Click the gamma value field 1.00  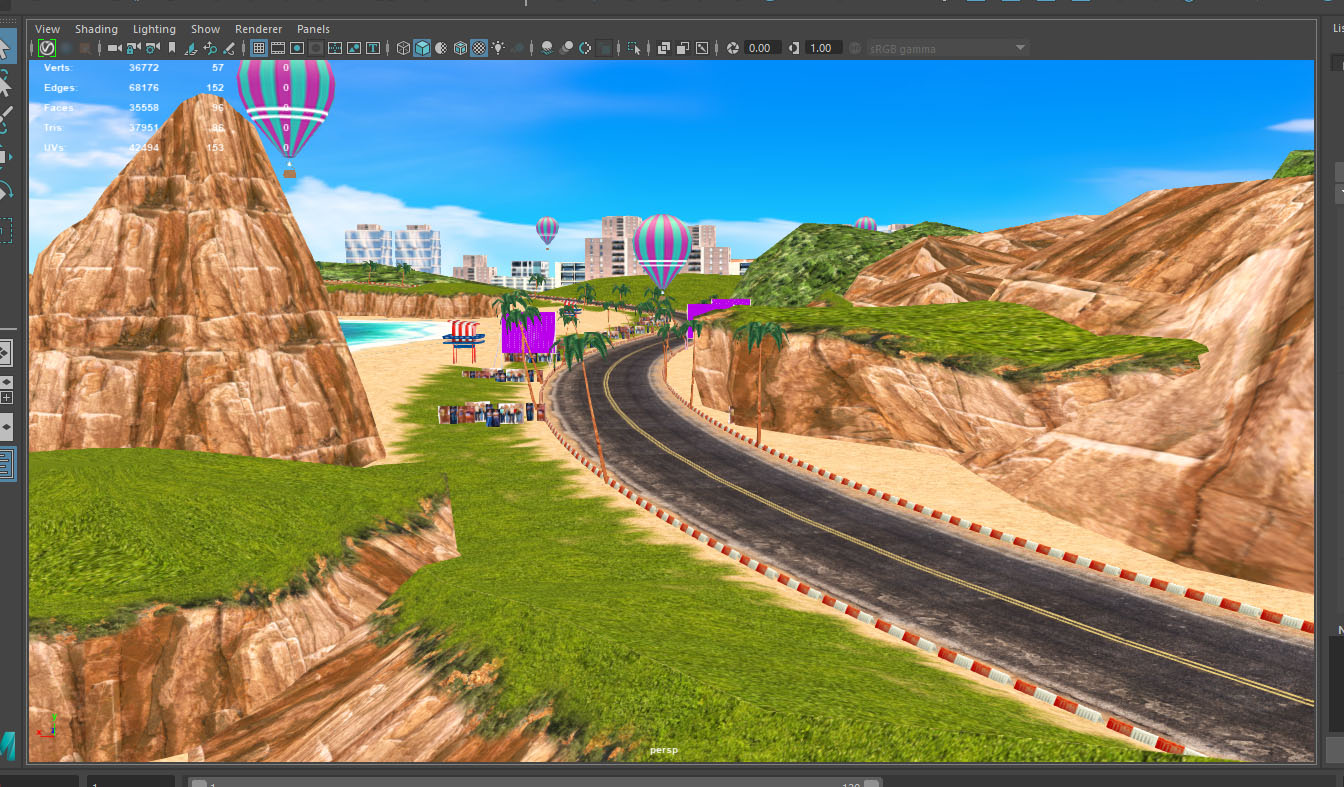821,48
